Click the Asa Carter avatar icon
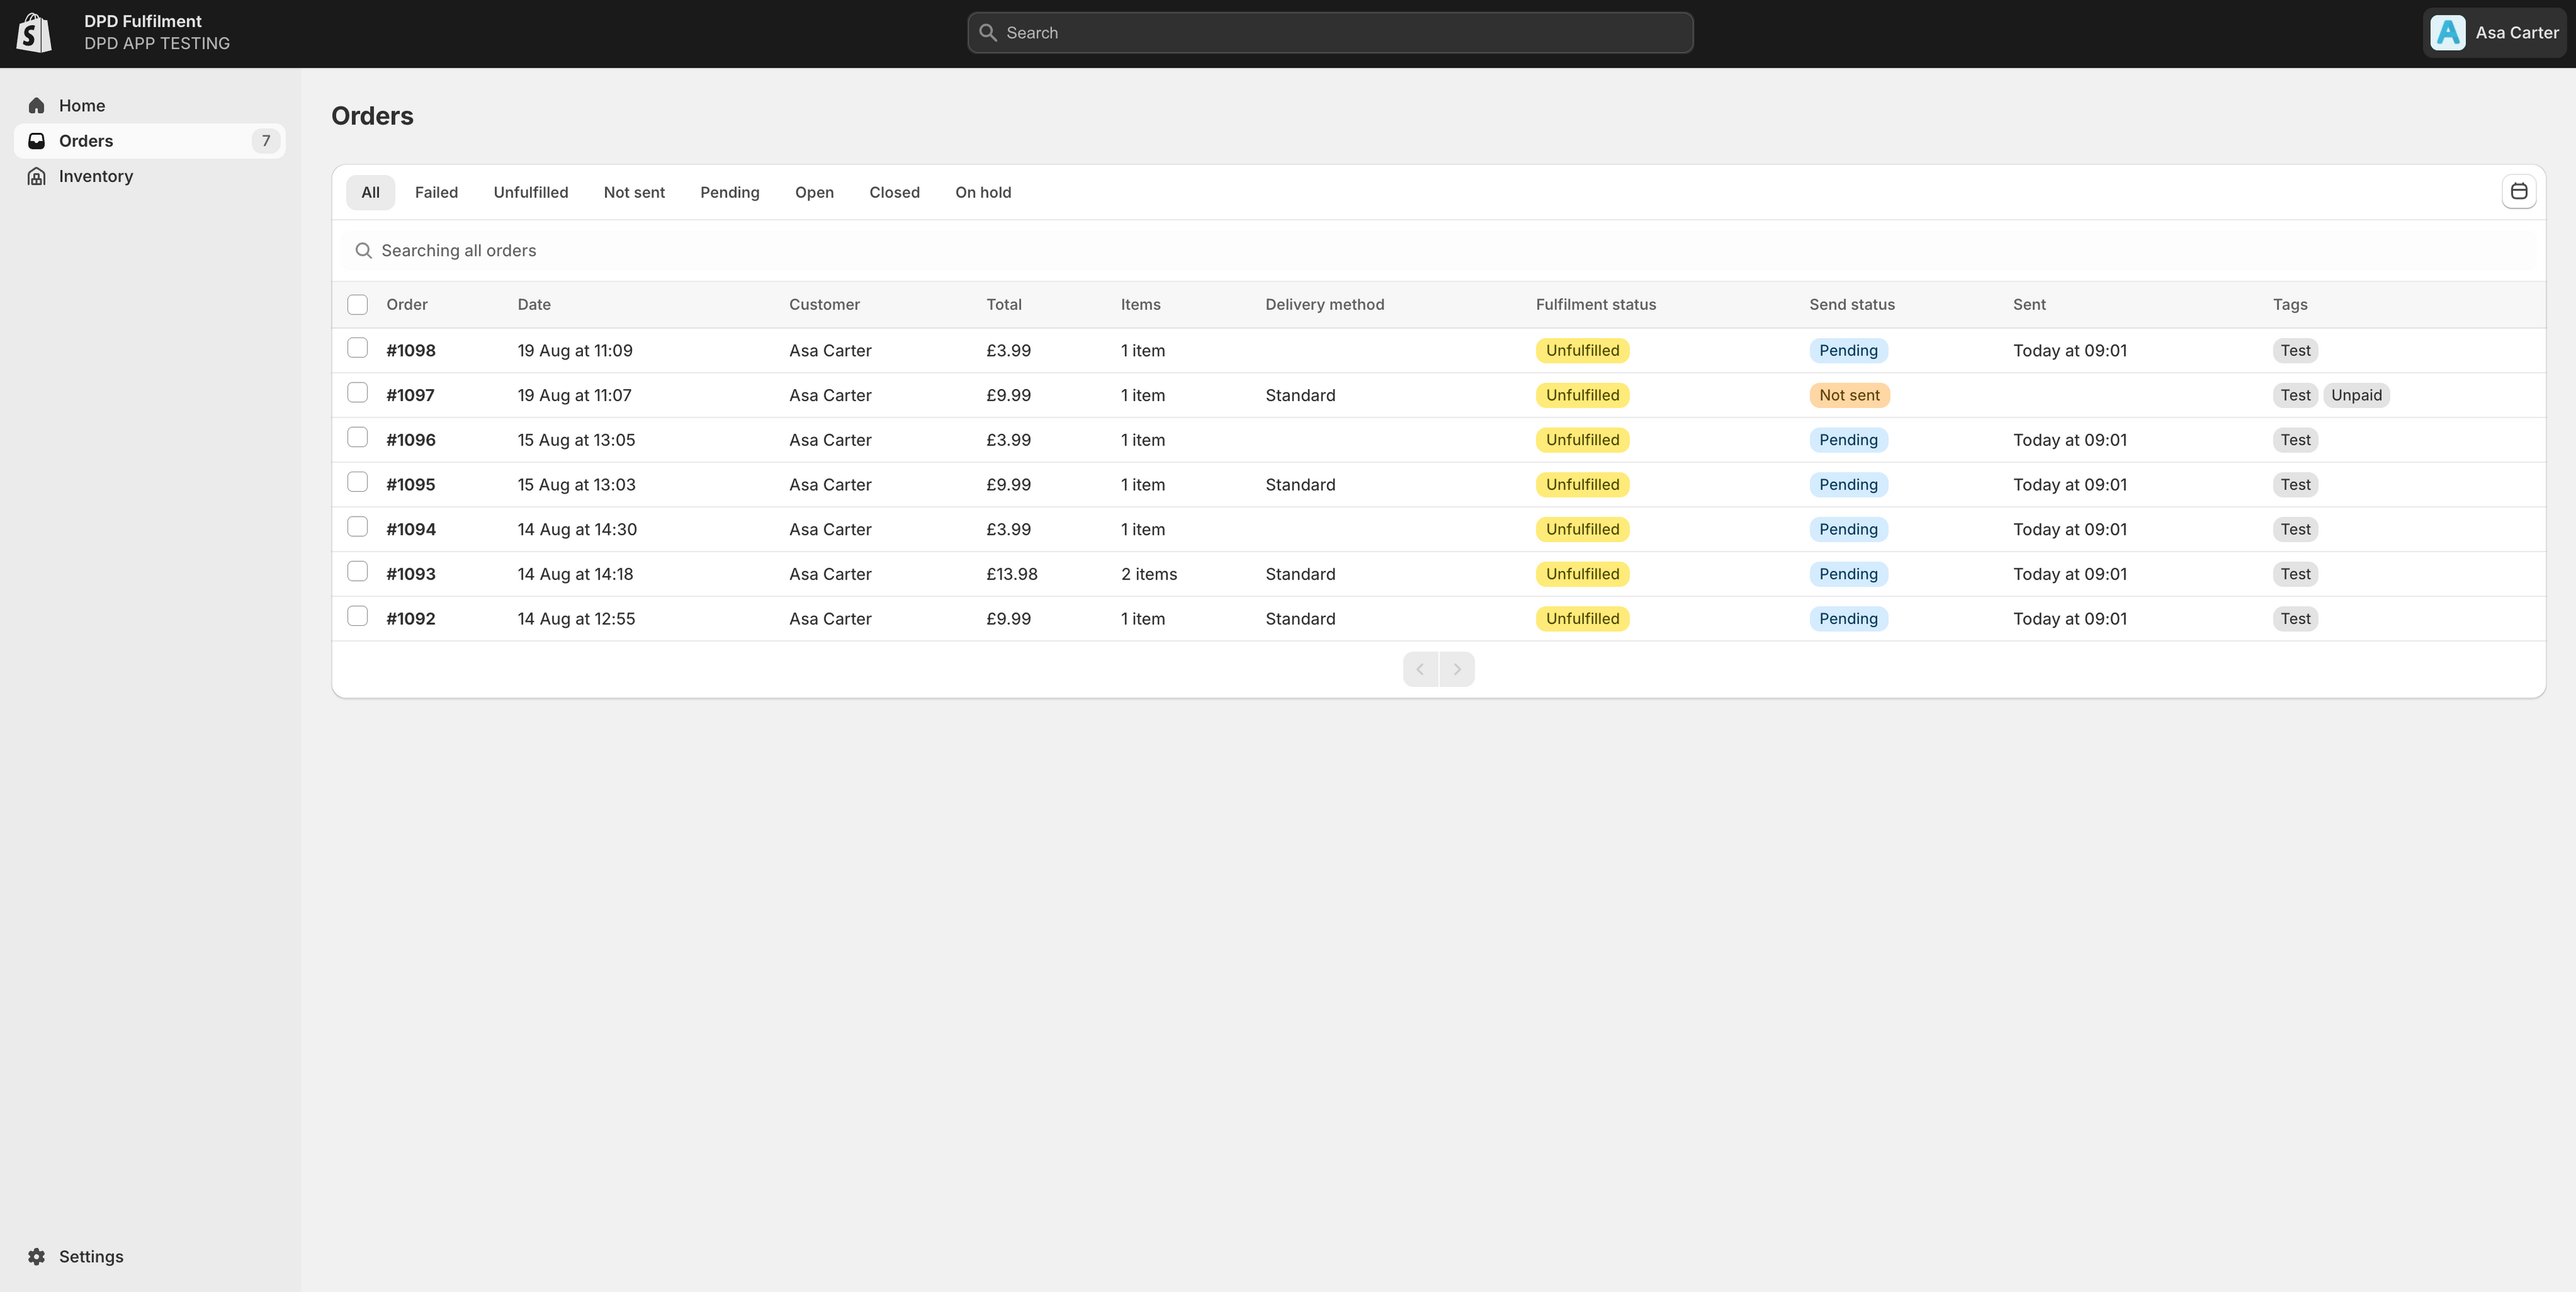This screenshot has height=1292, width=2576. [2447, 33]
